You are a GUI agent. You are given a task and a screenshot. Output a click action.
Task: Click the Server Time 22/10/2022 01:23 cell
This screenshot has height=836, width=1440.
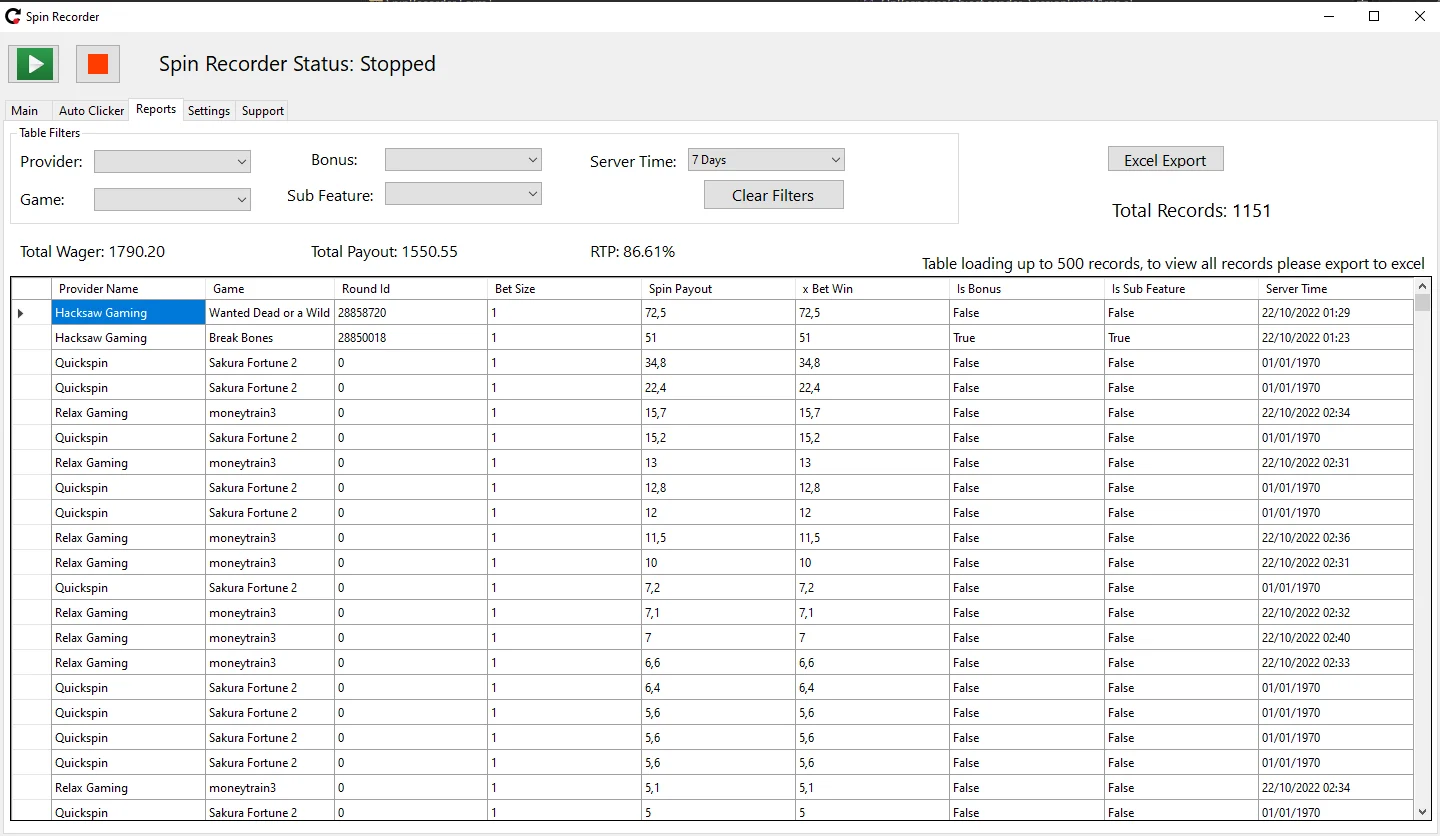[1336, 338]
